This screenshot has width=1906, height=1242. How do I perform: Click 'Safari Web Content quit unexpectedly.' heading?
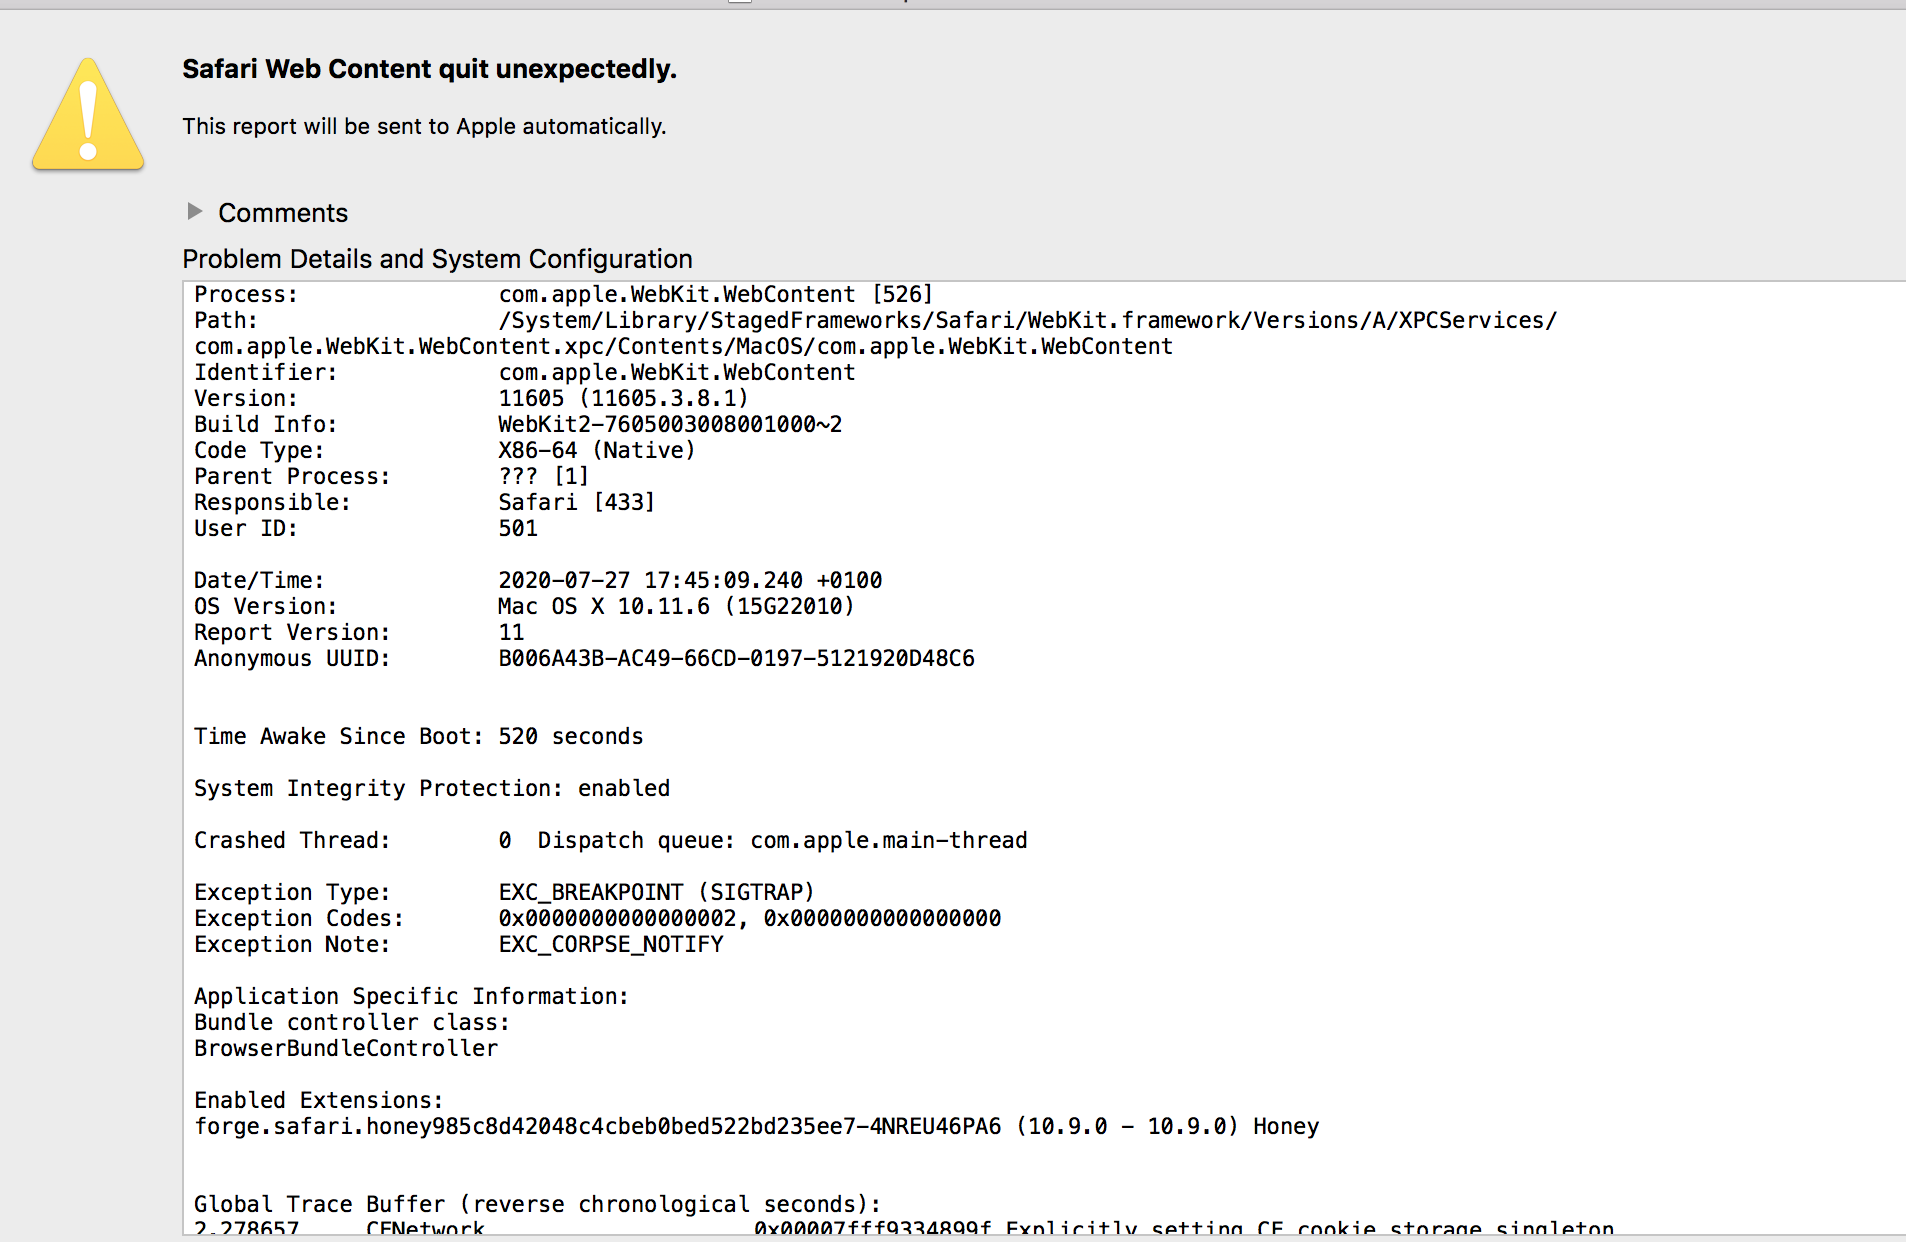429,69
